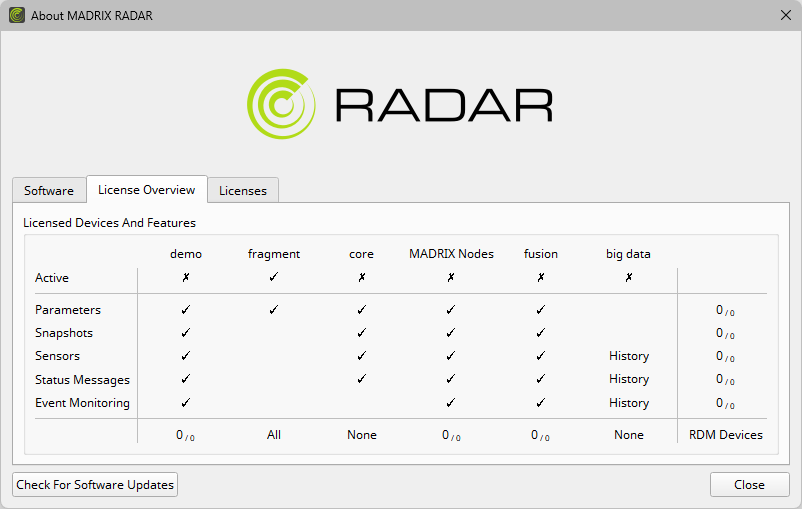802x509 pixels.
Task: Click the Sensors row label
Action: point(57,356)
